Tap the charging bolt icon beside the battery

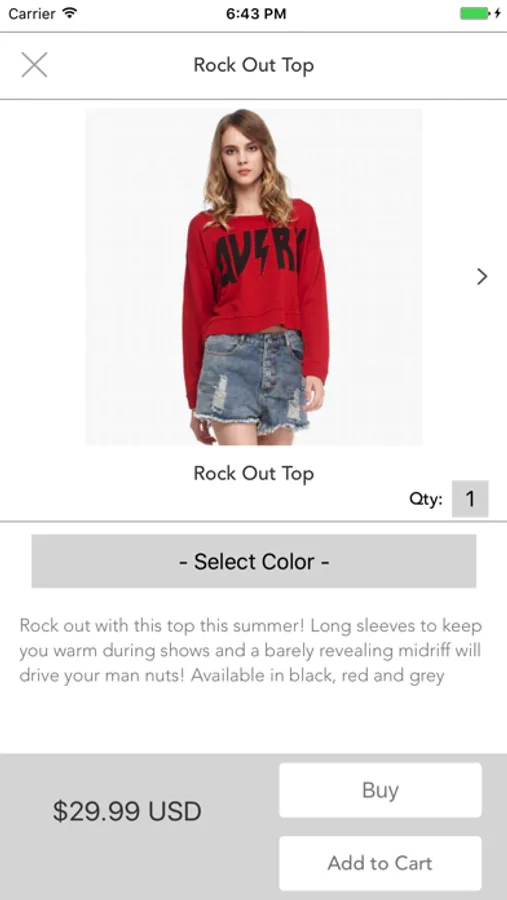[x=497, y=13]
